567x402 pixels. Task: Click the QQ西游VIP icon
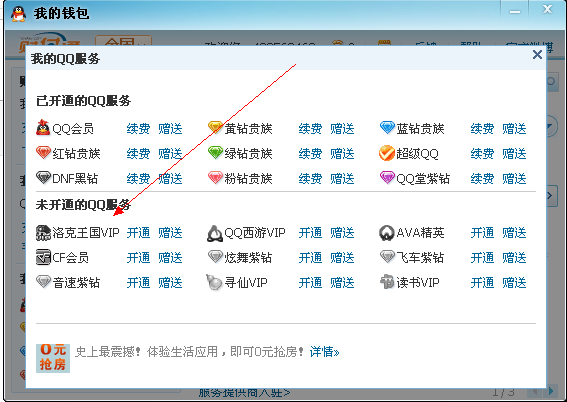tap(215, 233)
